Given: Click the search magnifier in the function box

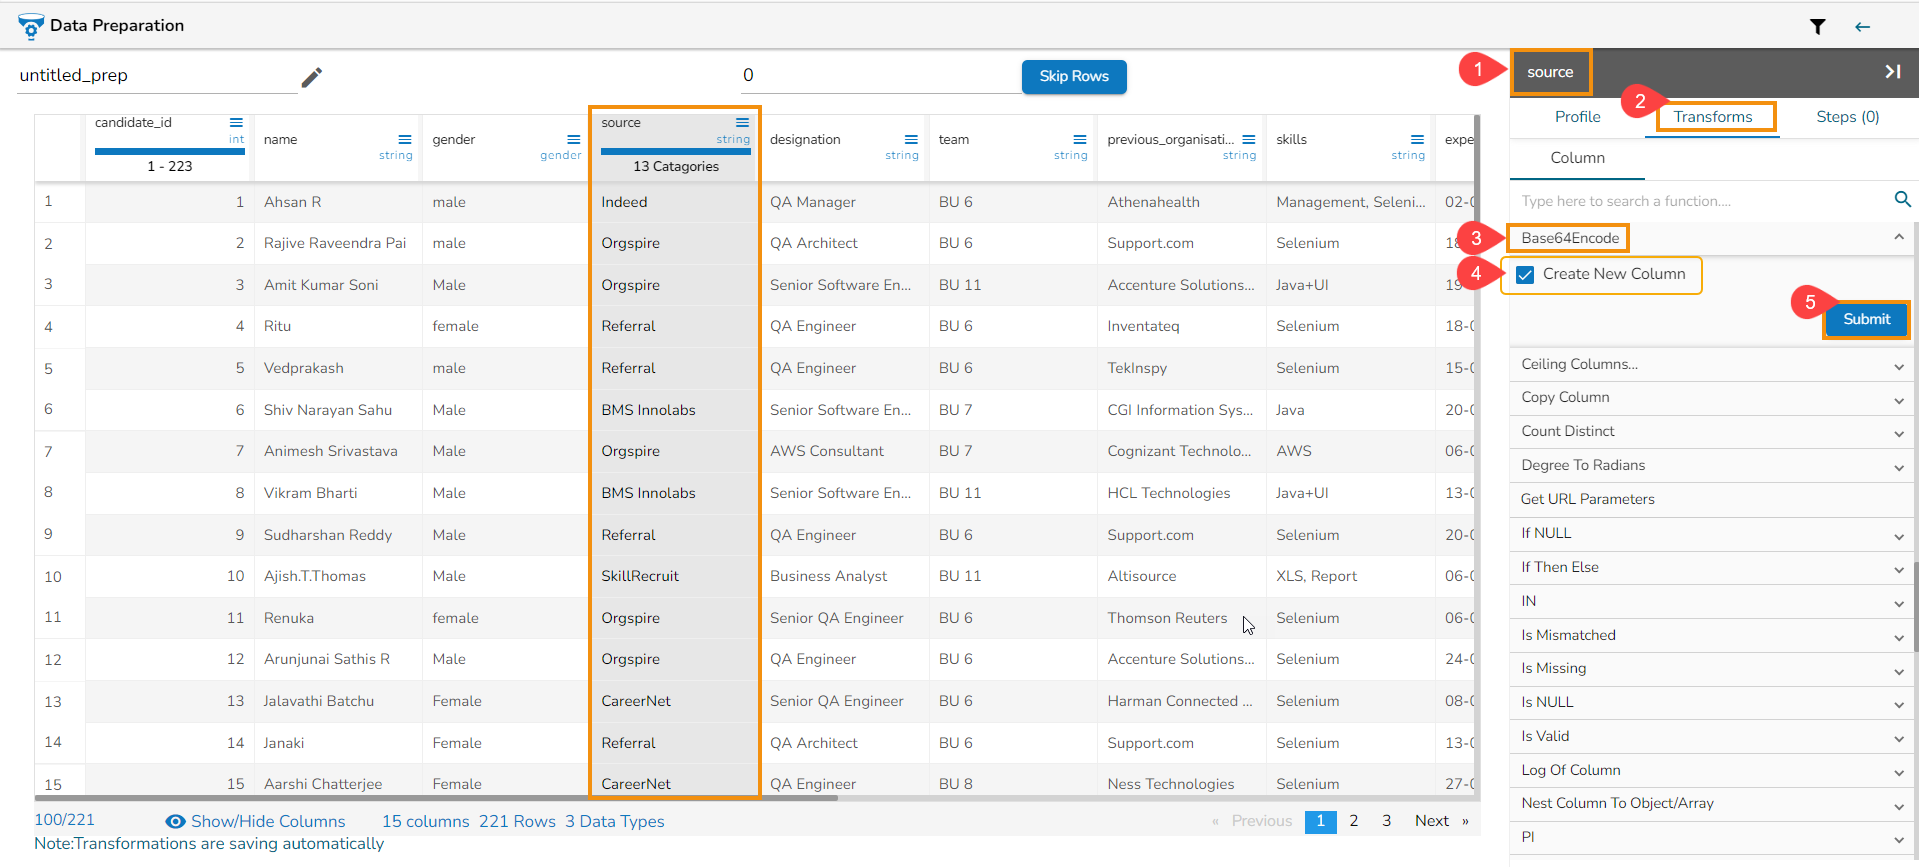Looking at the screenshot, I should click(1902, 200).
